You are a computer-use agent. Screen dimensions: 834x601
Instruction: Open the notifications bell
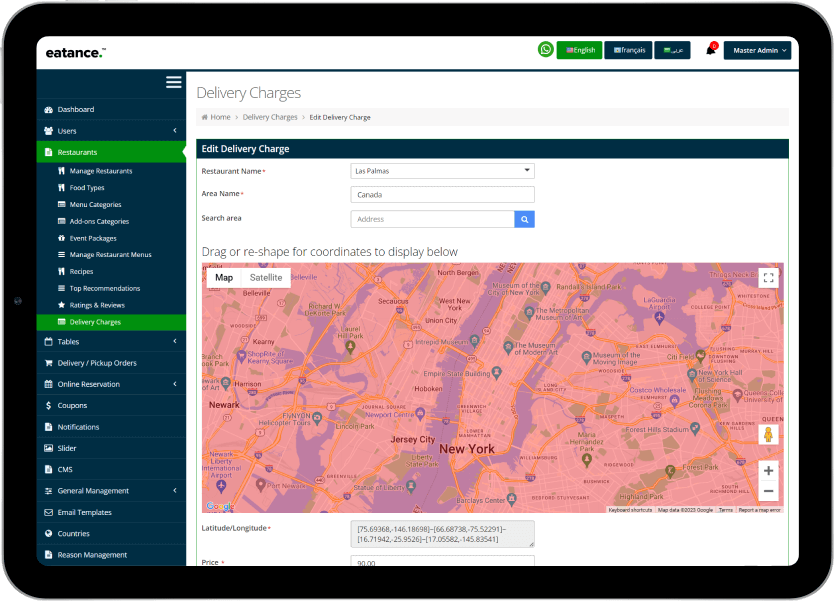711,50
